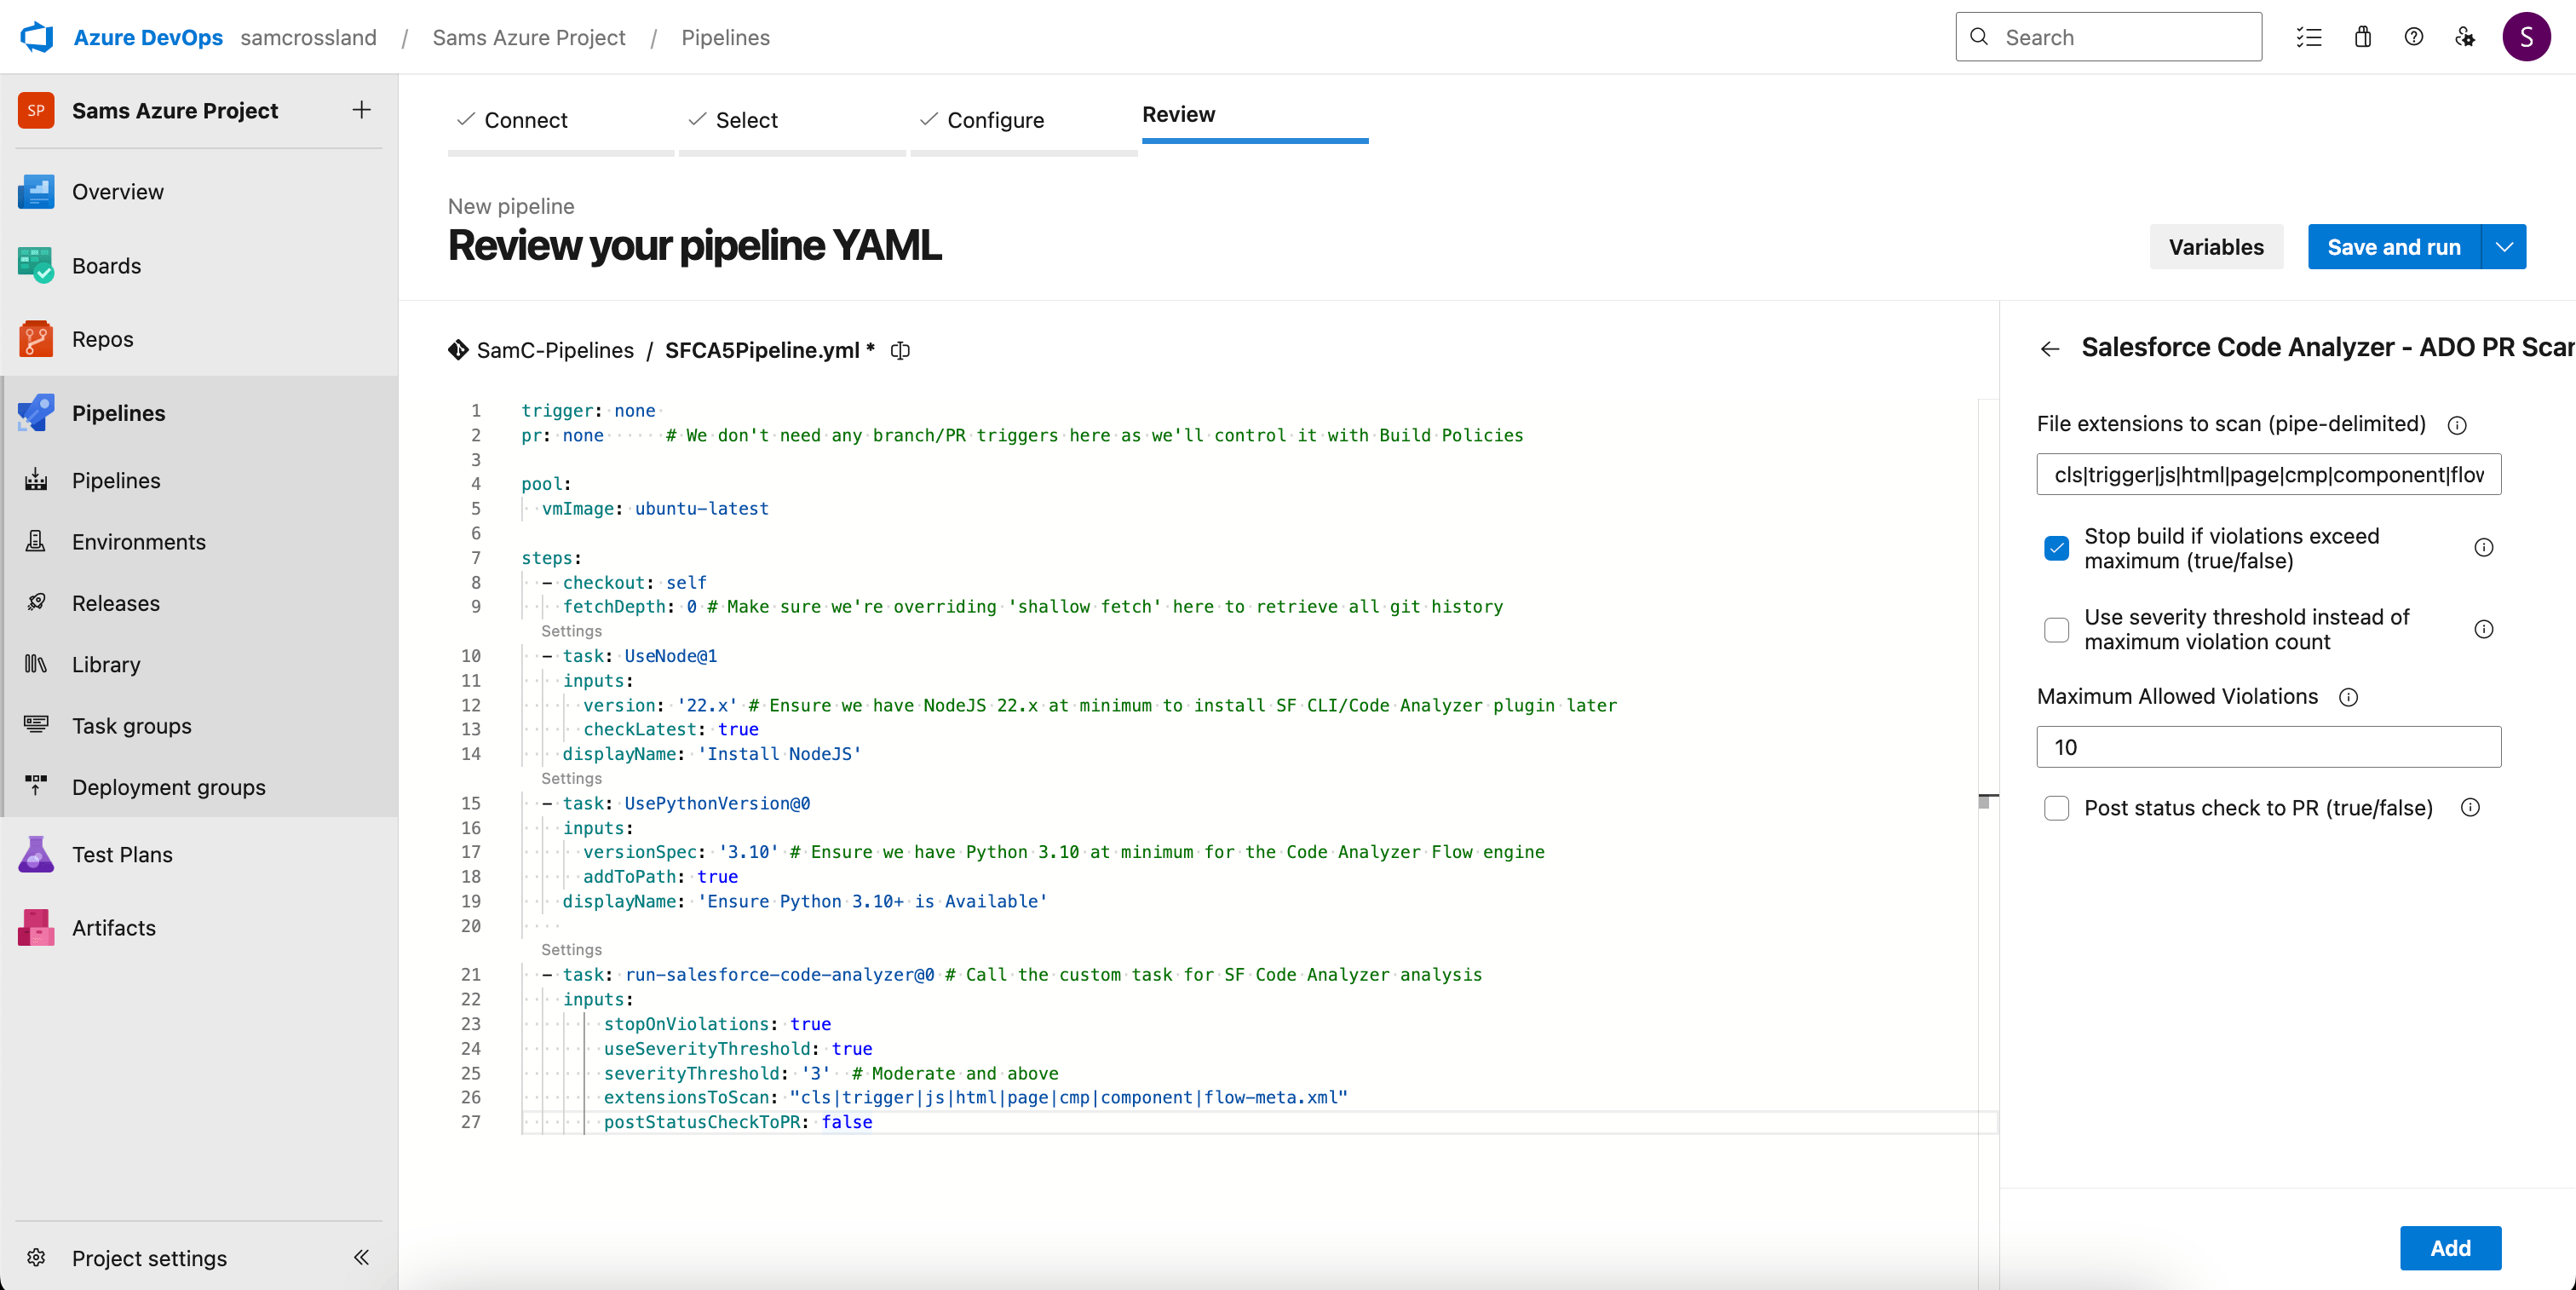Click Settings above the UsePythonVersion@0 task
2576x1290 pixels.
point(571,778)
